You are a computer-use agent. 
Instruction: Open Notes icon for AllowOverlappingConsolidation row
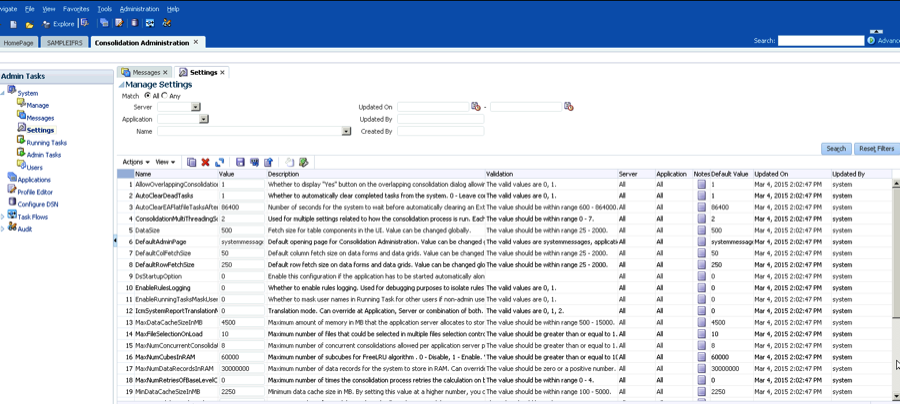tap(701, 185)
